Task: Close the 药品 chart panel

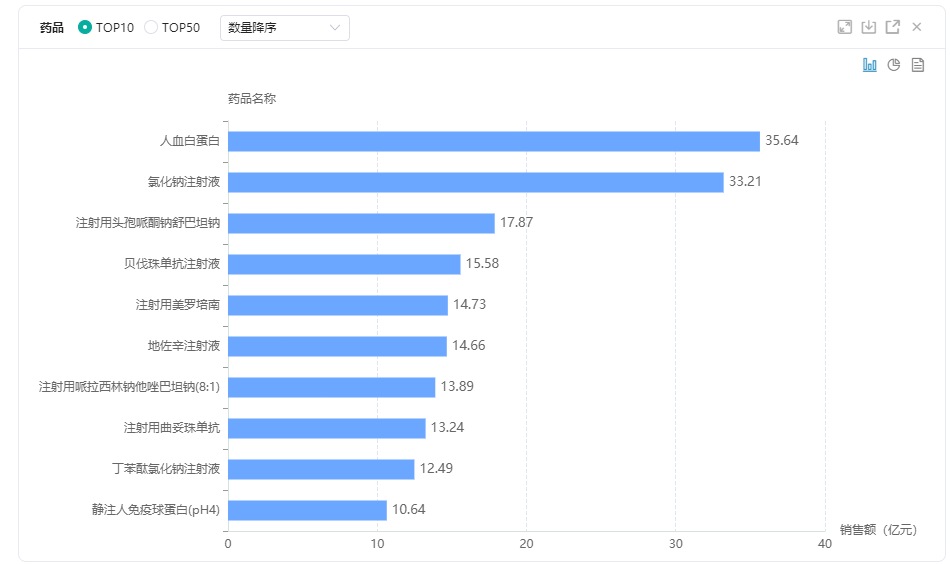Action: tap(917, 27)
